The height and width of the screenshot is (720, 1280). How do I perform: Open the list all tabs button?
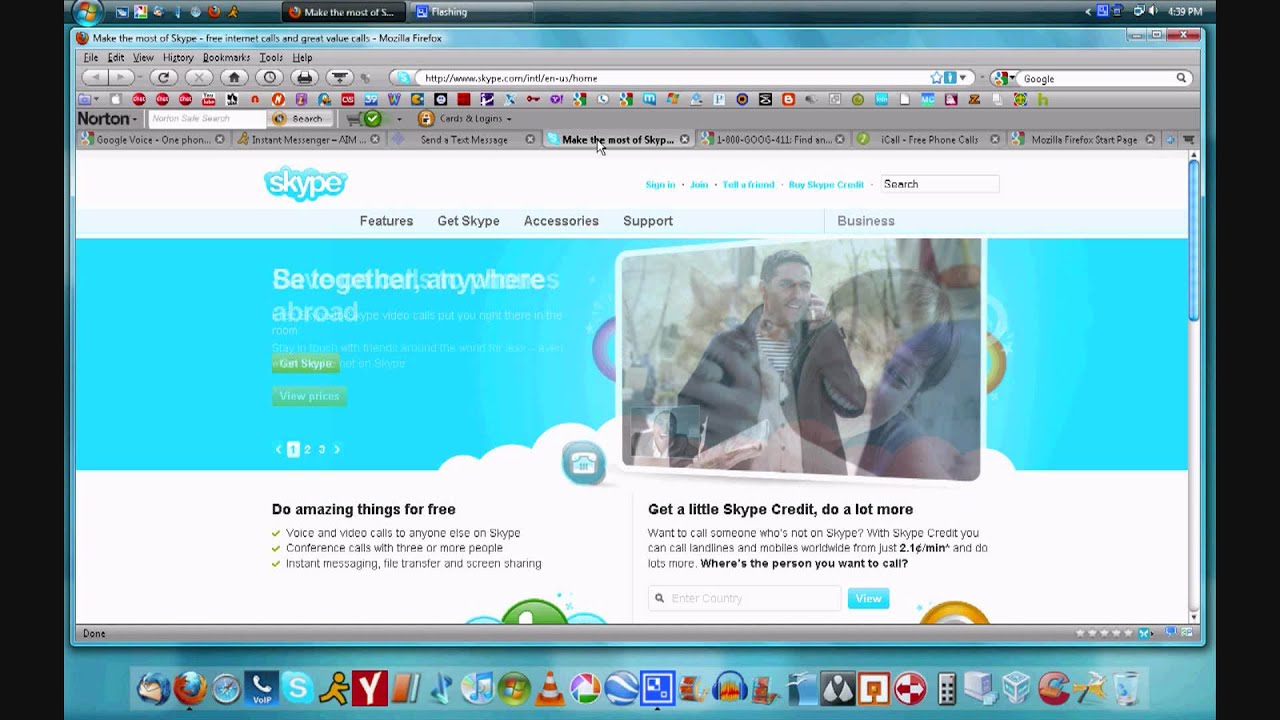click(x=1189, y=139)
